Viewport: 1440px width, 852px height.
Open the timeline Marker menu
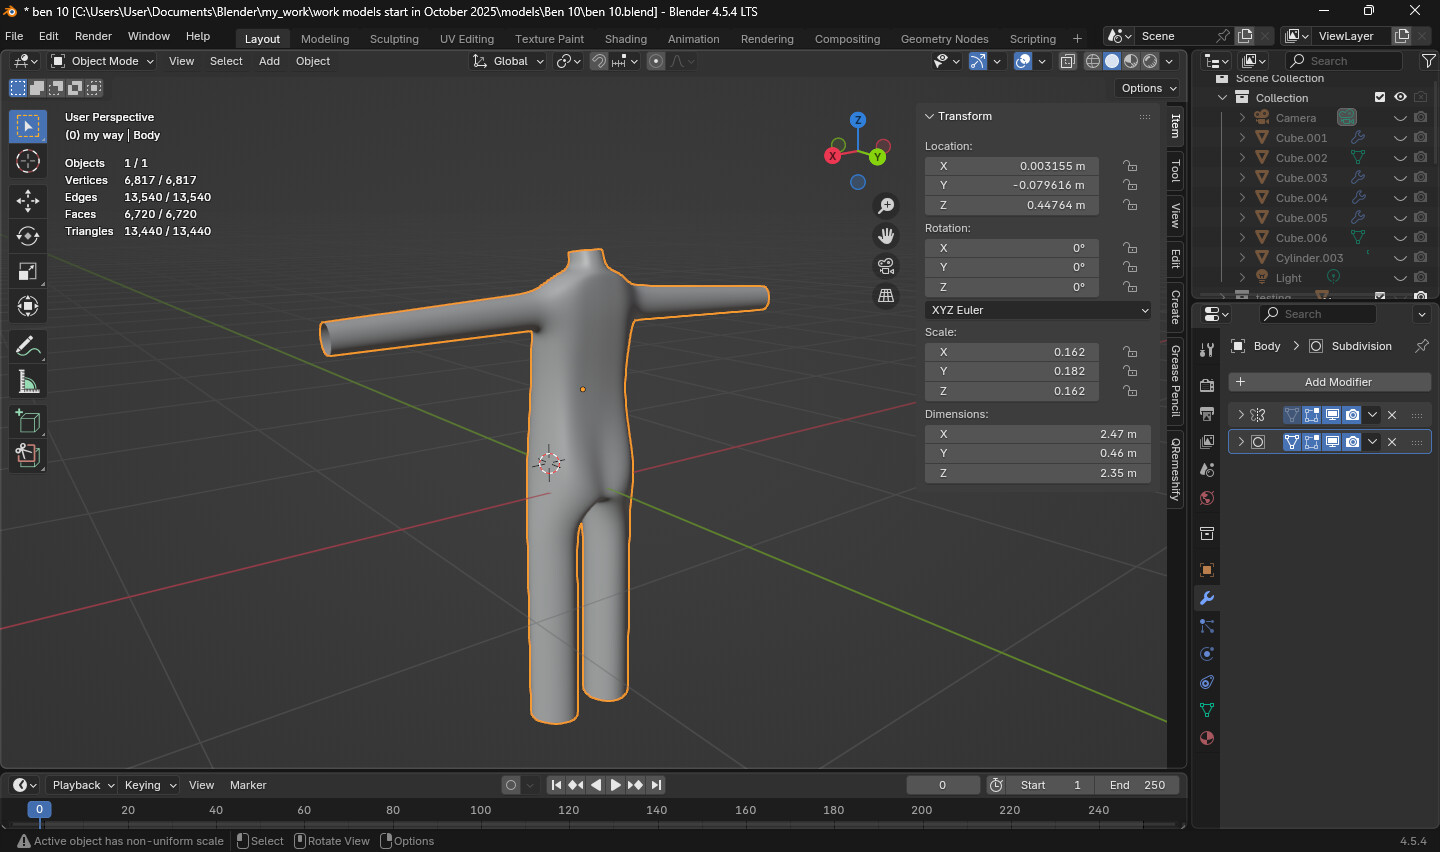248,785
